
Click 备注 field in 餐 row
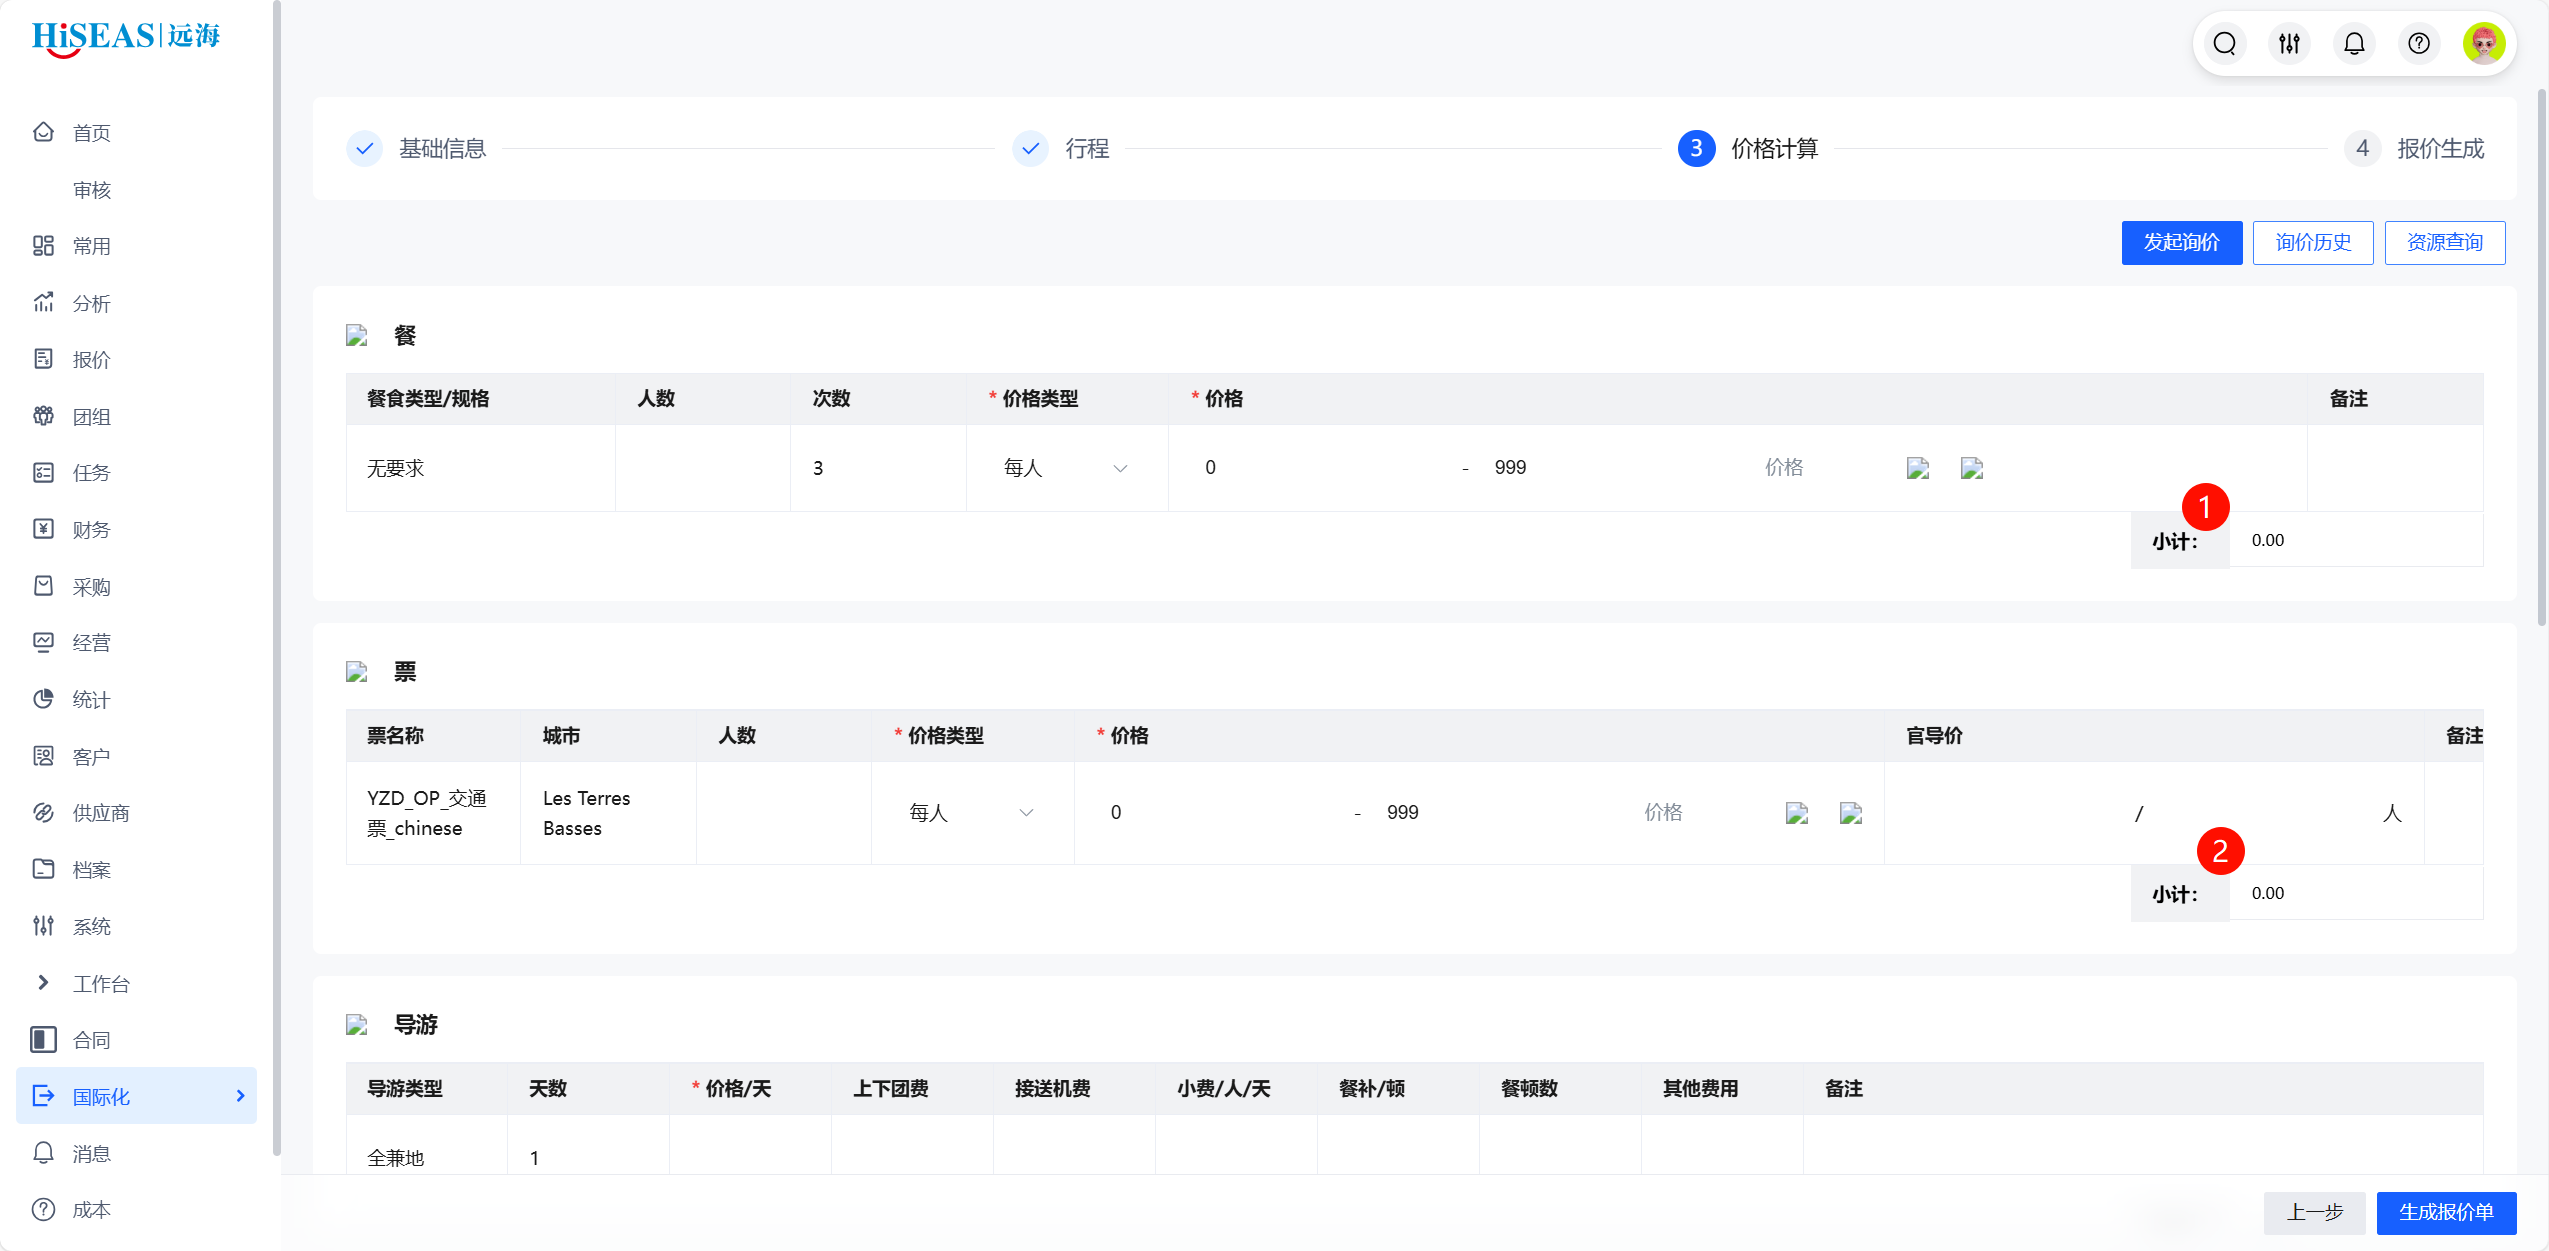(2395, 468)
